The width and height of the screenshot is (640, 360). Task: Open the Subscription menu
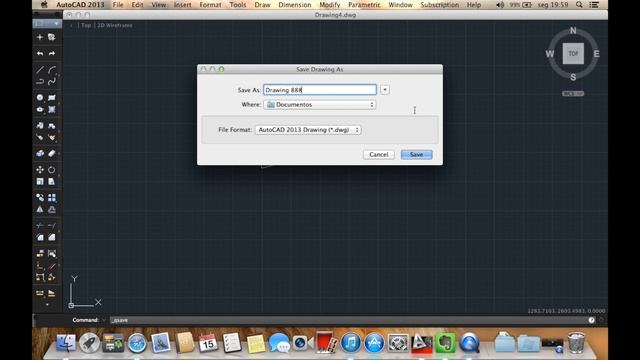(x=440, y=5)
